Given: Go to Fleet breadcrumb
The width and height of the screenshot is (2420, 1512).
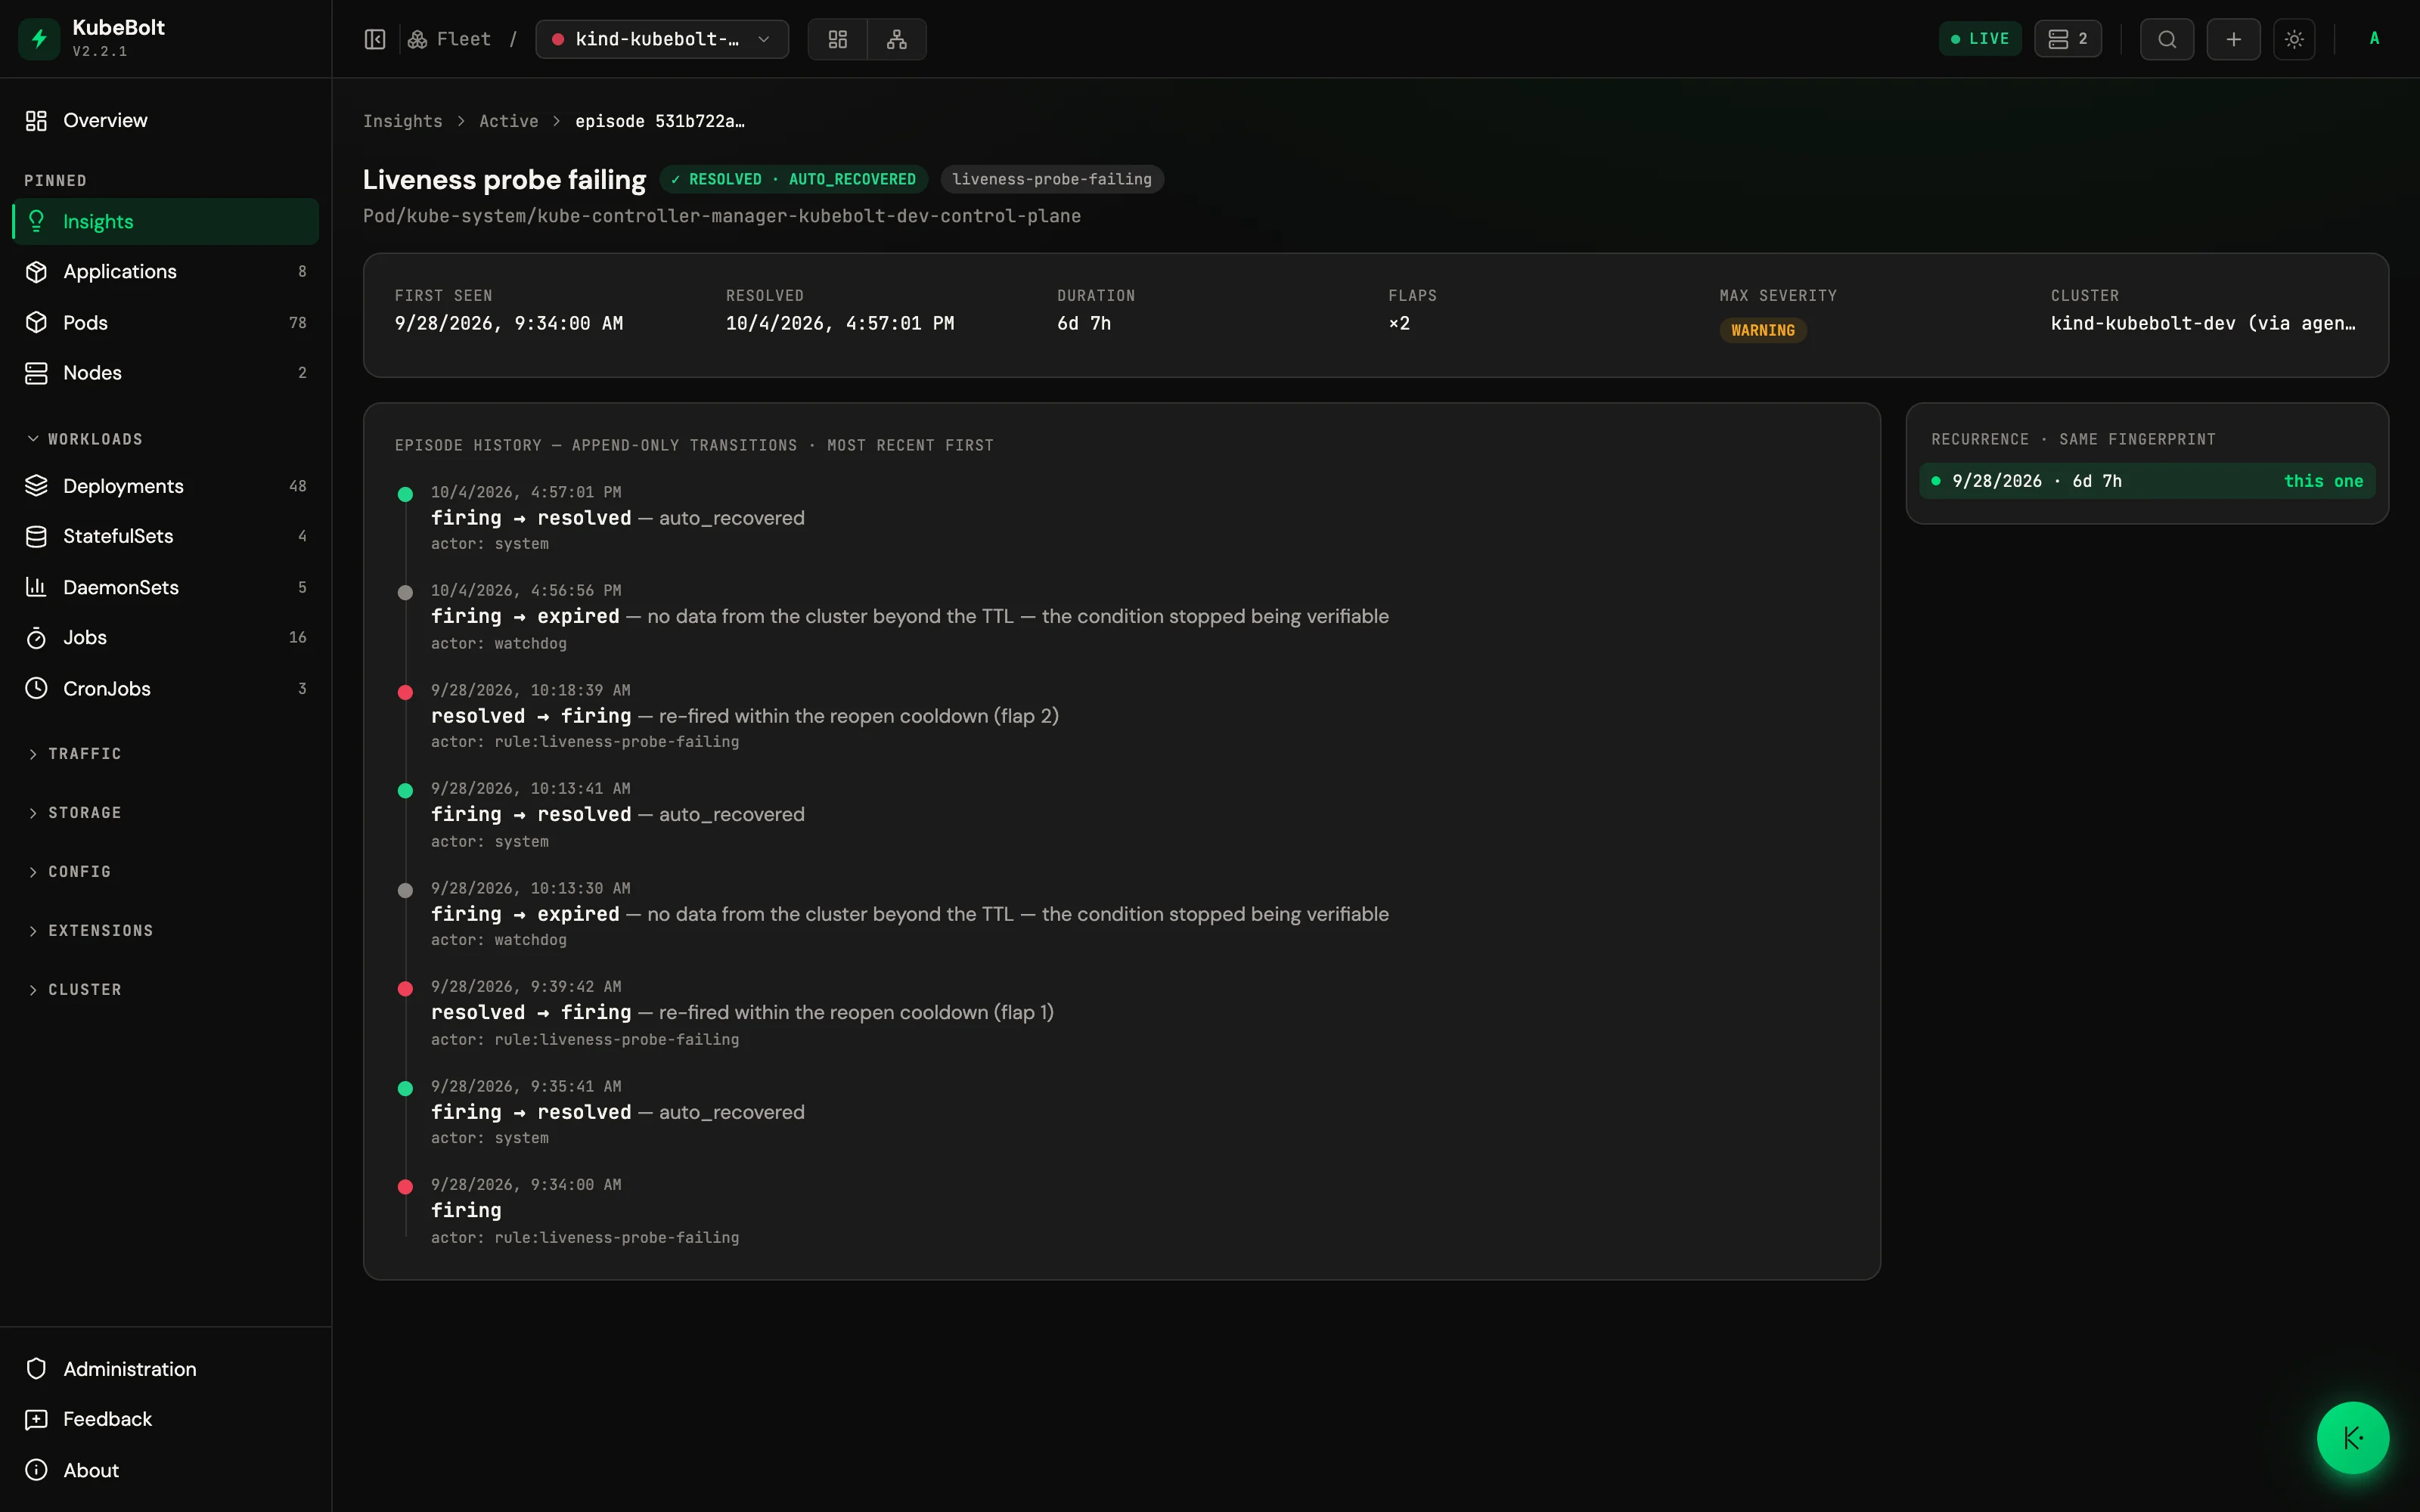Looking at the screenshot, I should point(450,39).
